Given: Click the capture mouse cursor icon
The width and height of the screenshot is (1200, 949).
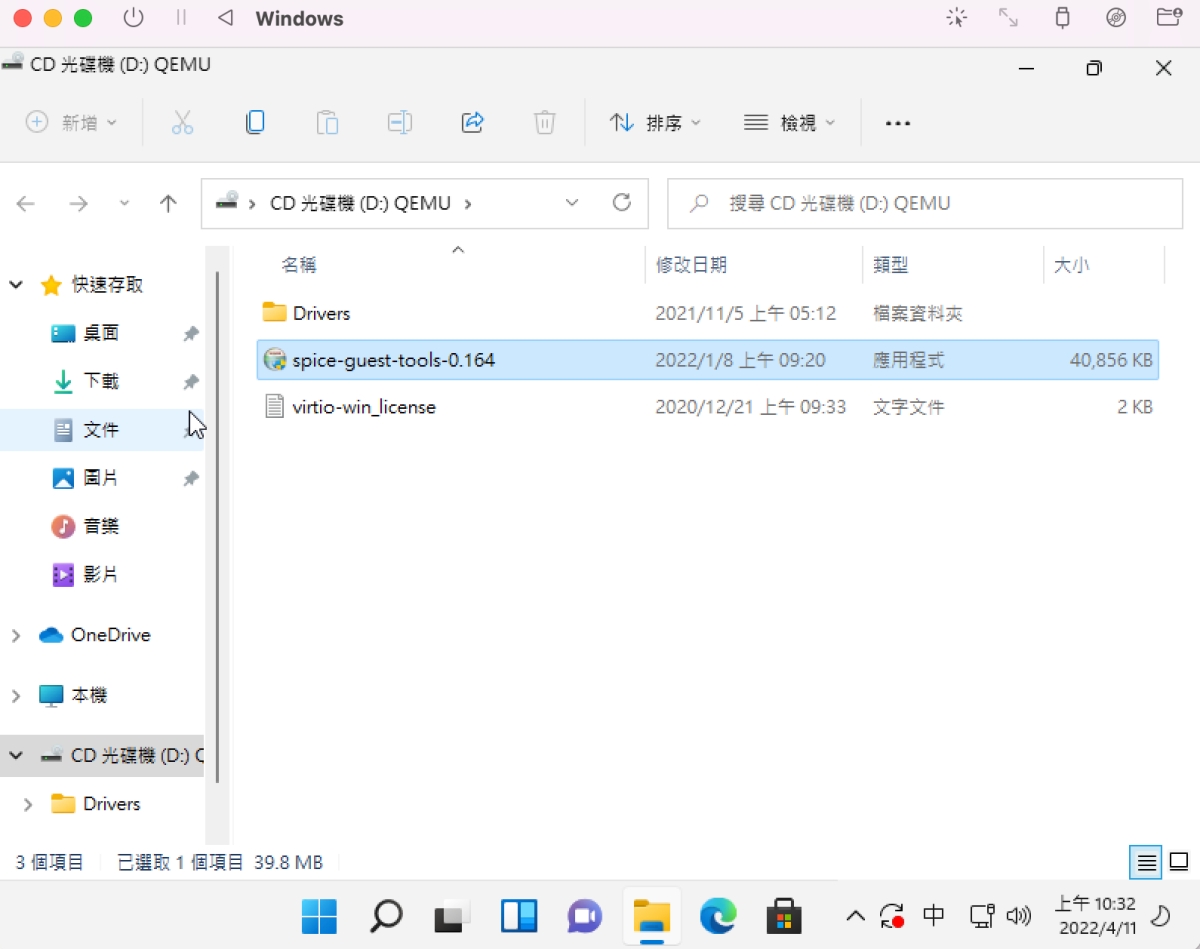Looking at the screenshot, I should tap(957, 18).
